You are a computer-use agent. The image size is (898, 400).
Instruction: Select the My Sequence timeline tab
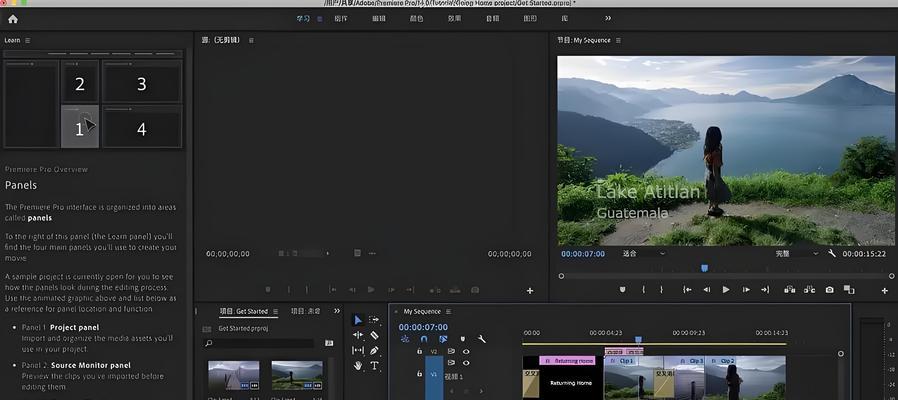[x=422, y=311]
